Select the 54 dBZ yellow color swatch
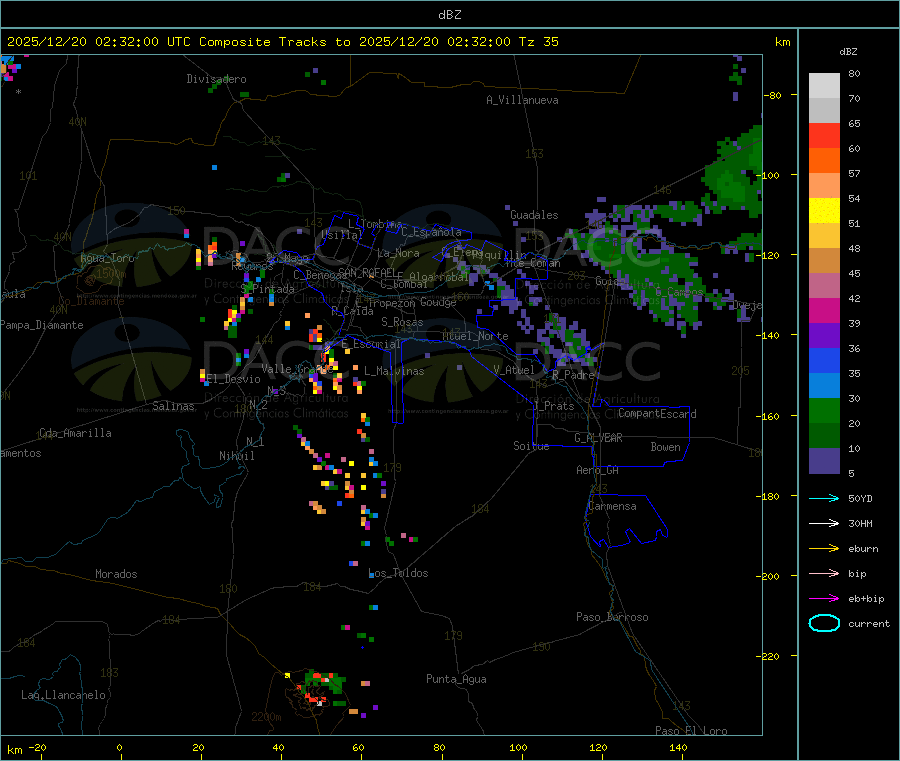The width and height of the screenshot is (900, 761). 824,211
